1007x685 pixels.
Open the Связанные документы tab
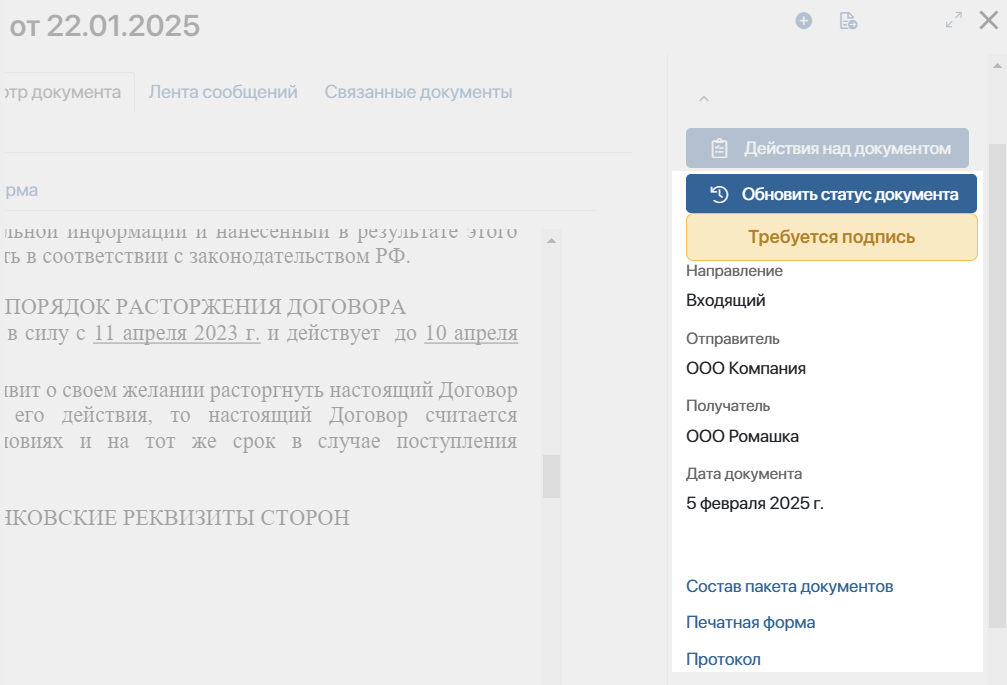pos(417,91)
